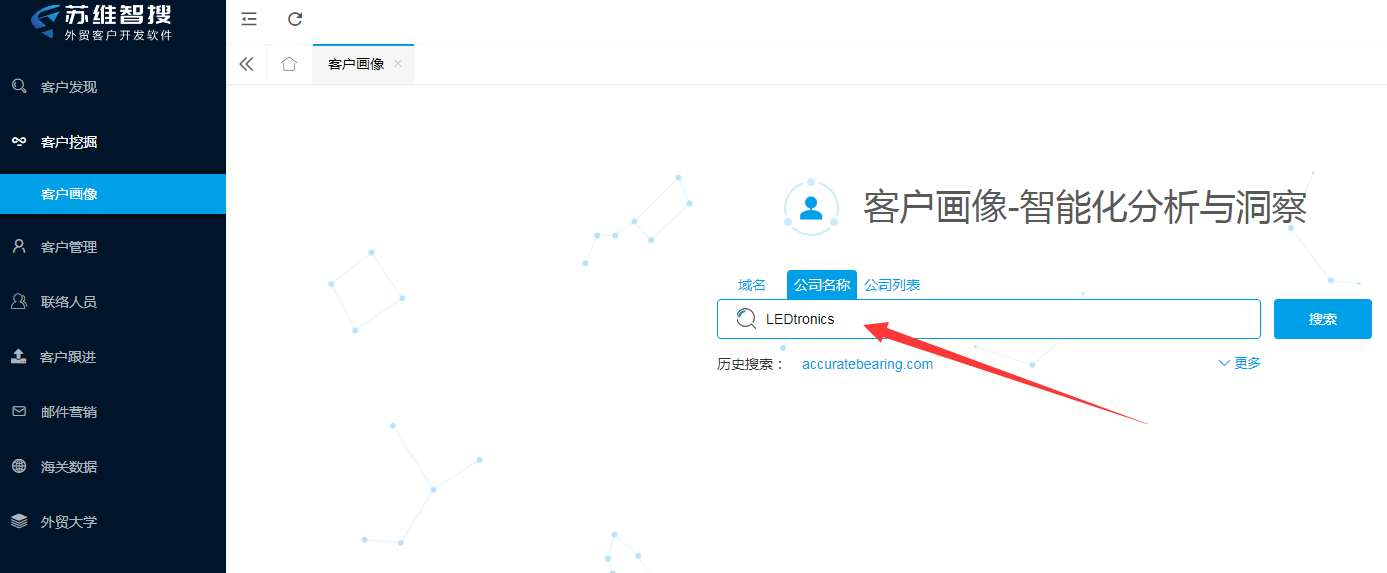Click the home icon tab
Viewport: 1387px width, 573px height.
coord(289,64)
